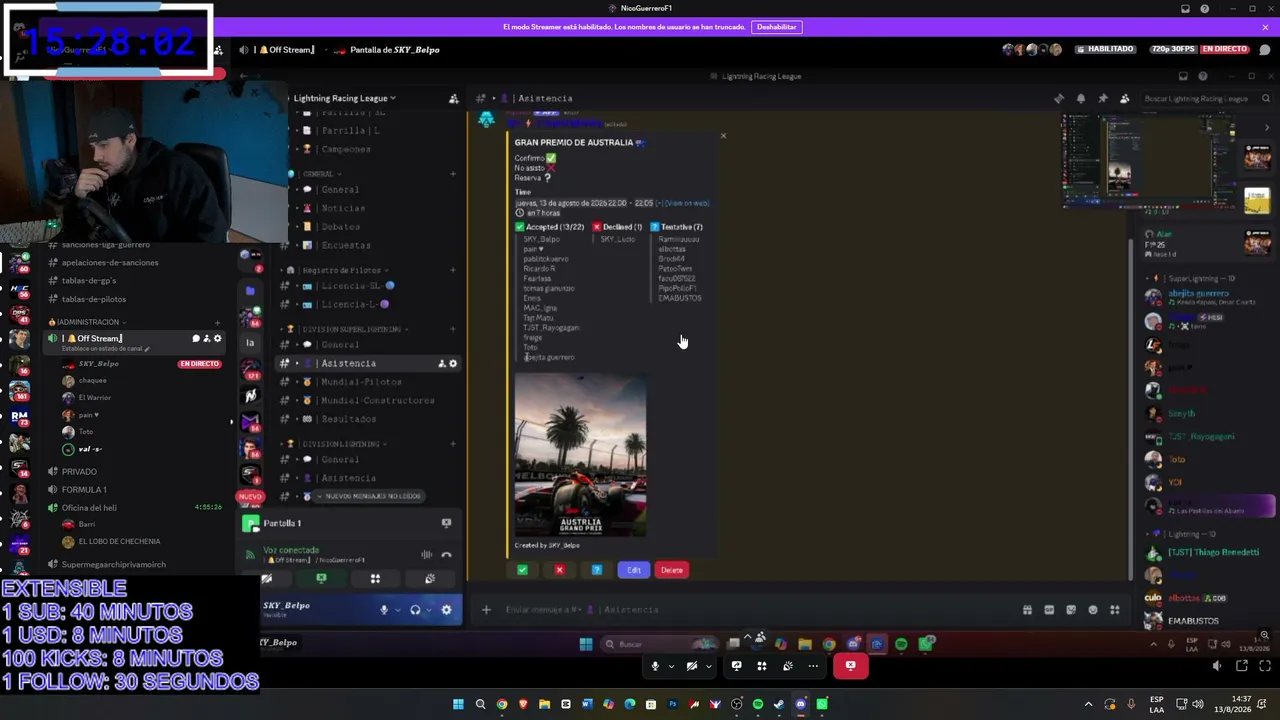Open pinned messages in Asistencia header
This screenshot has height=720, width=1280.
pyautogui.click(x=1103, y=98)
